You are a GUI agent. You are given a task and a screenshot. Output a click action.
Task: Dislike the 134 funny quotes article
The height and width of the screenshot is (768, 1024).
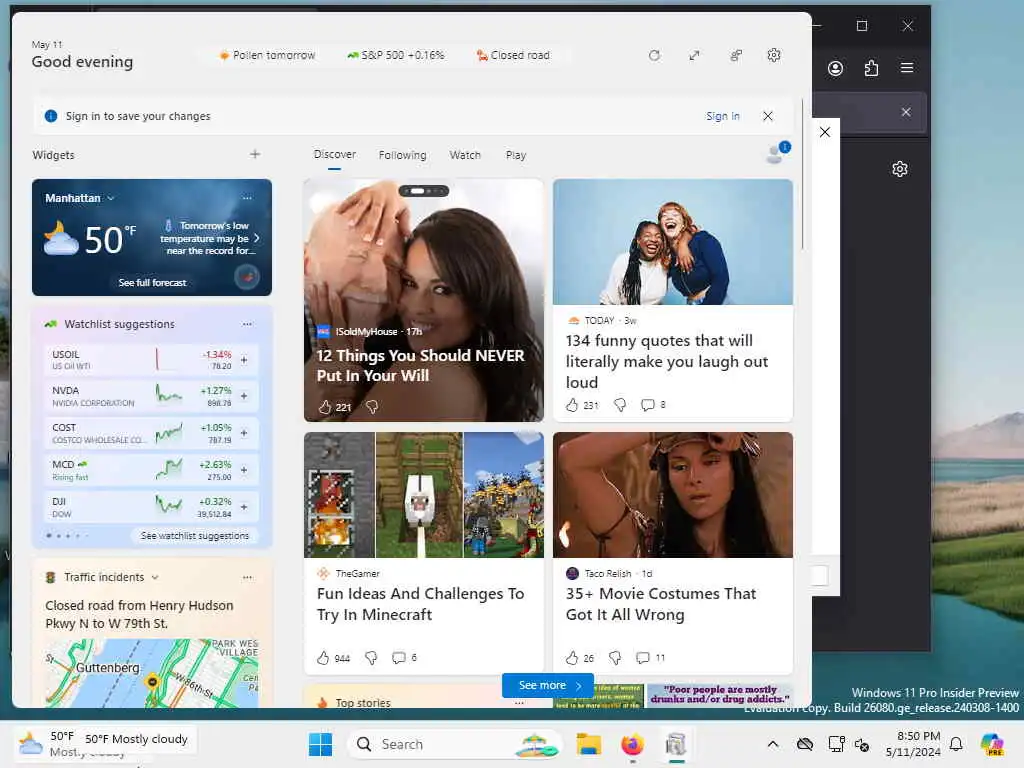point(620,405)
